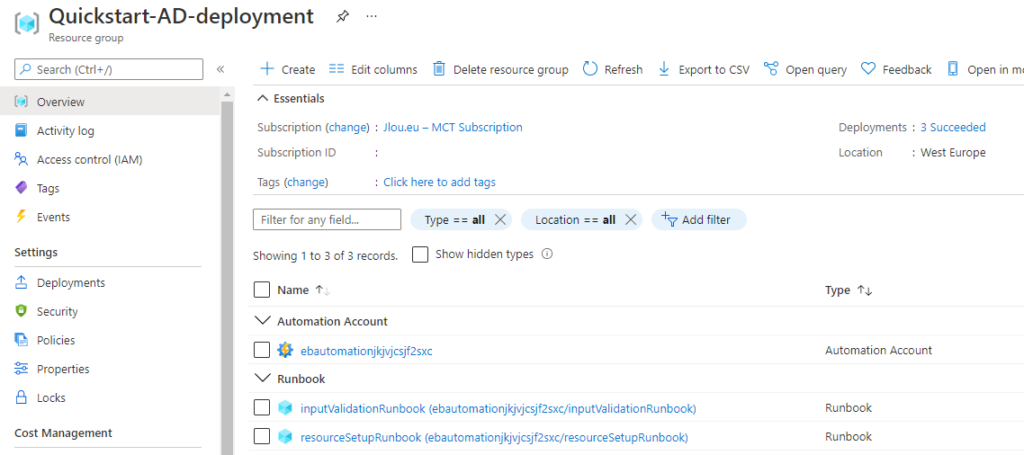Click the Add filter button

pos(699,220)
